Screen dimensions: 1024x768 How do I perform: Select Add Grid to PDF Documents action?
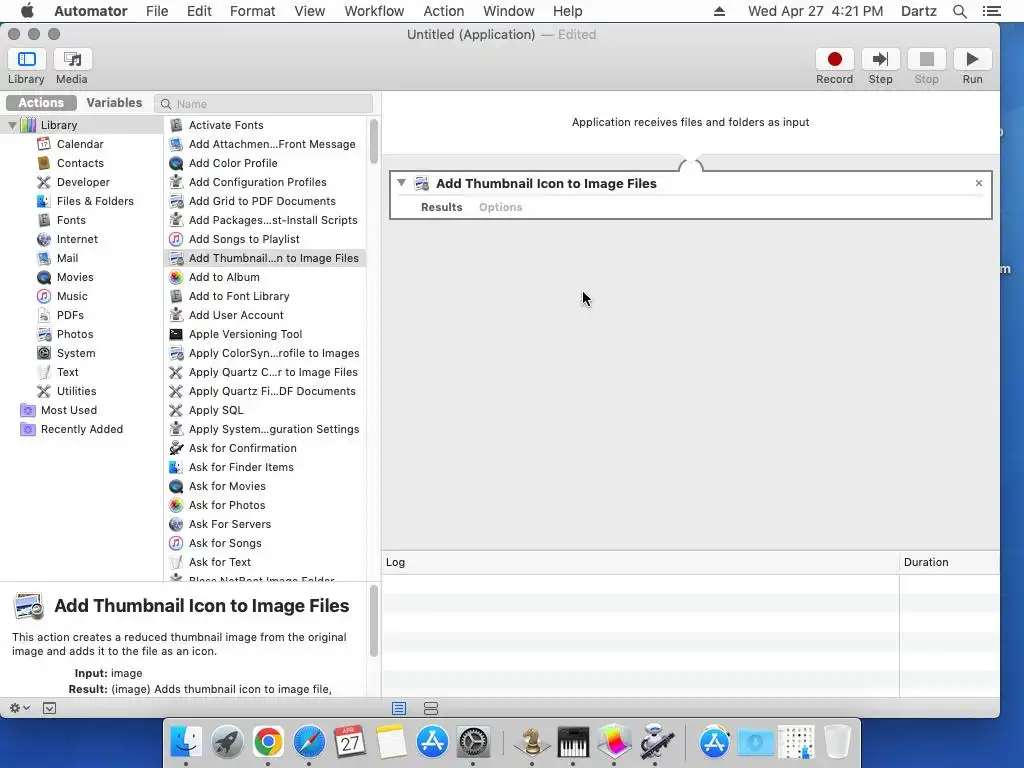pyautogui.click(x=264, y=200)
